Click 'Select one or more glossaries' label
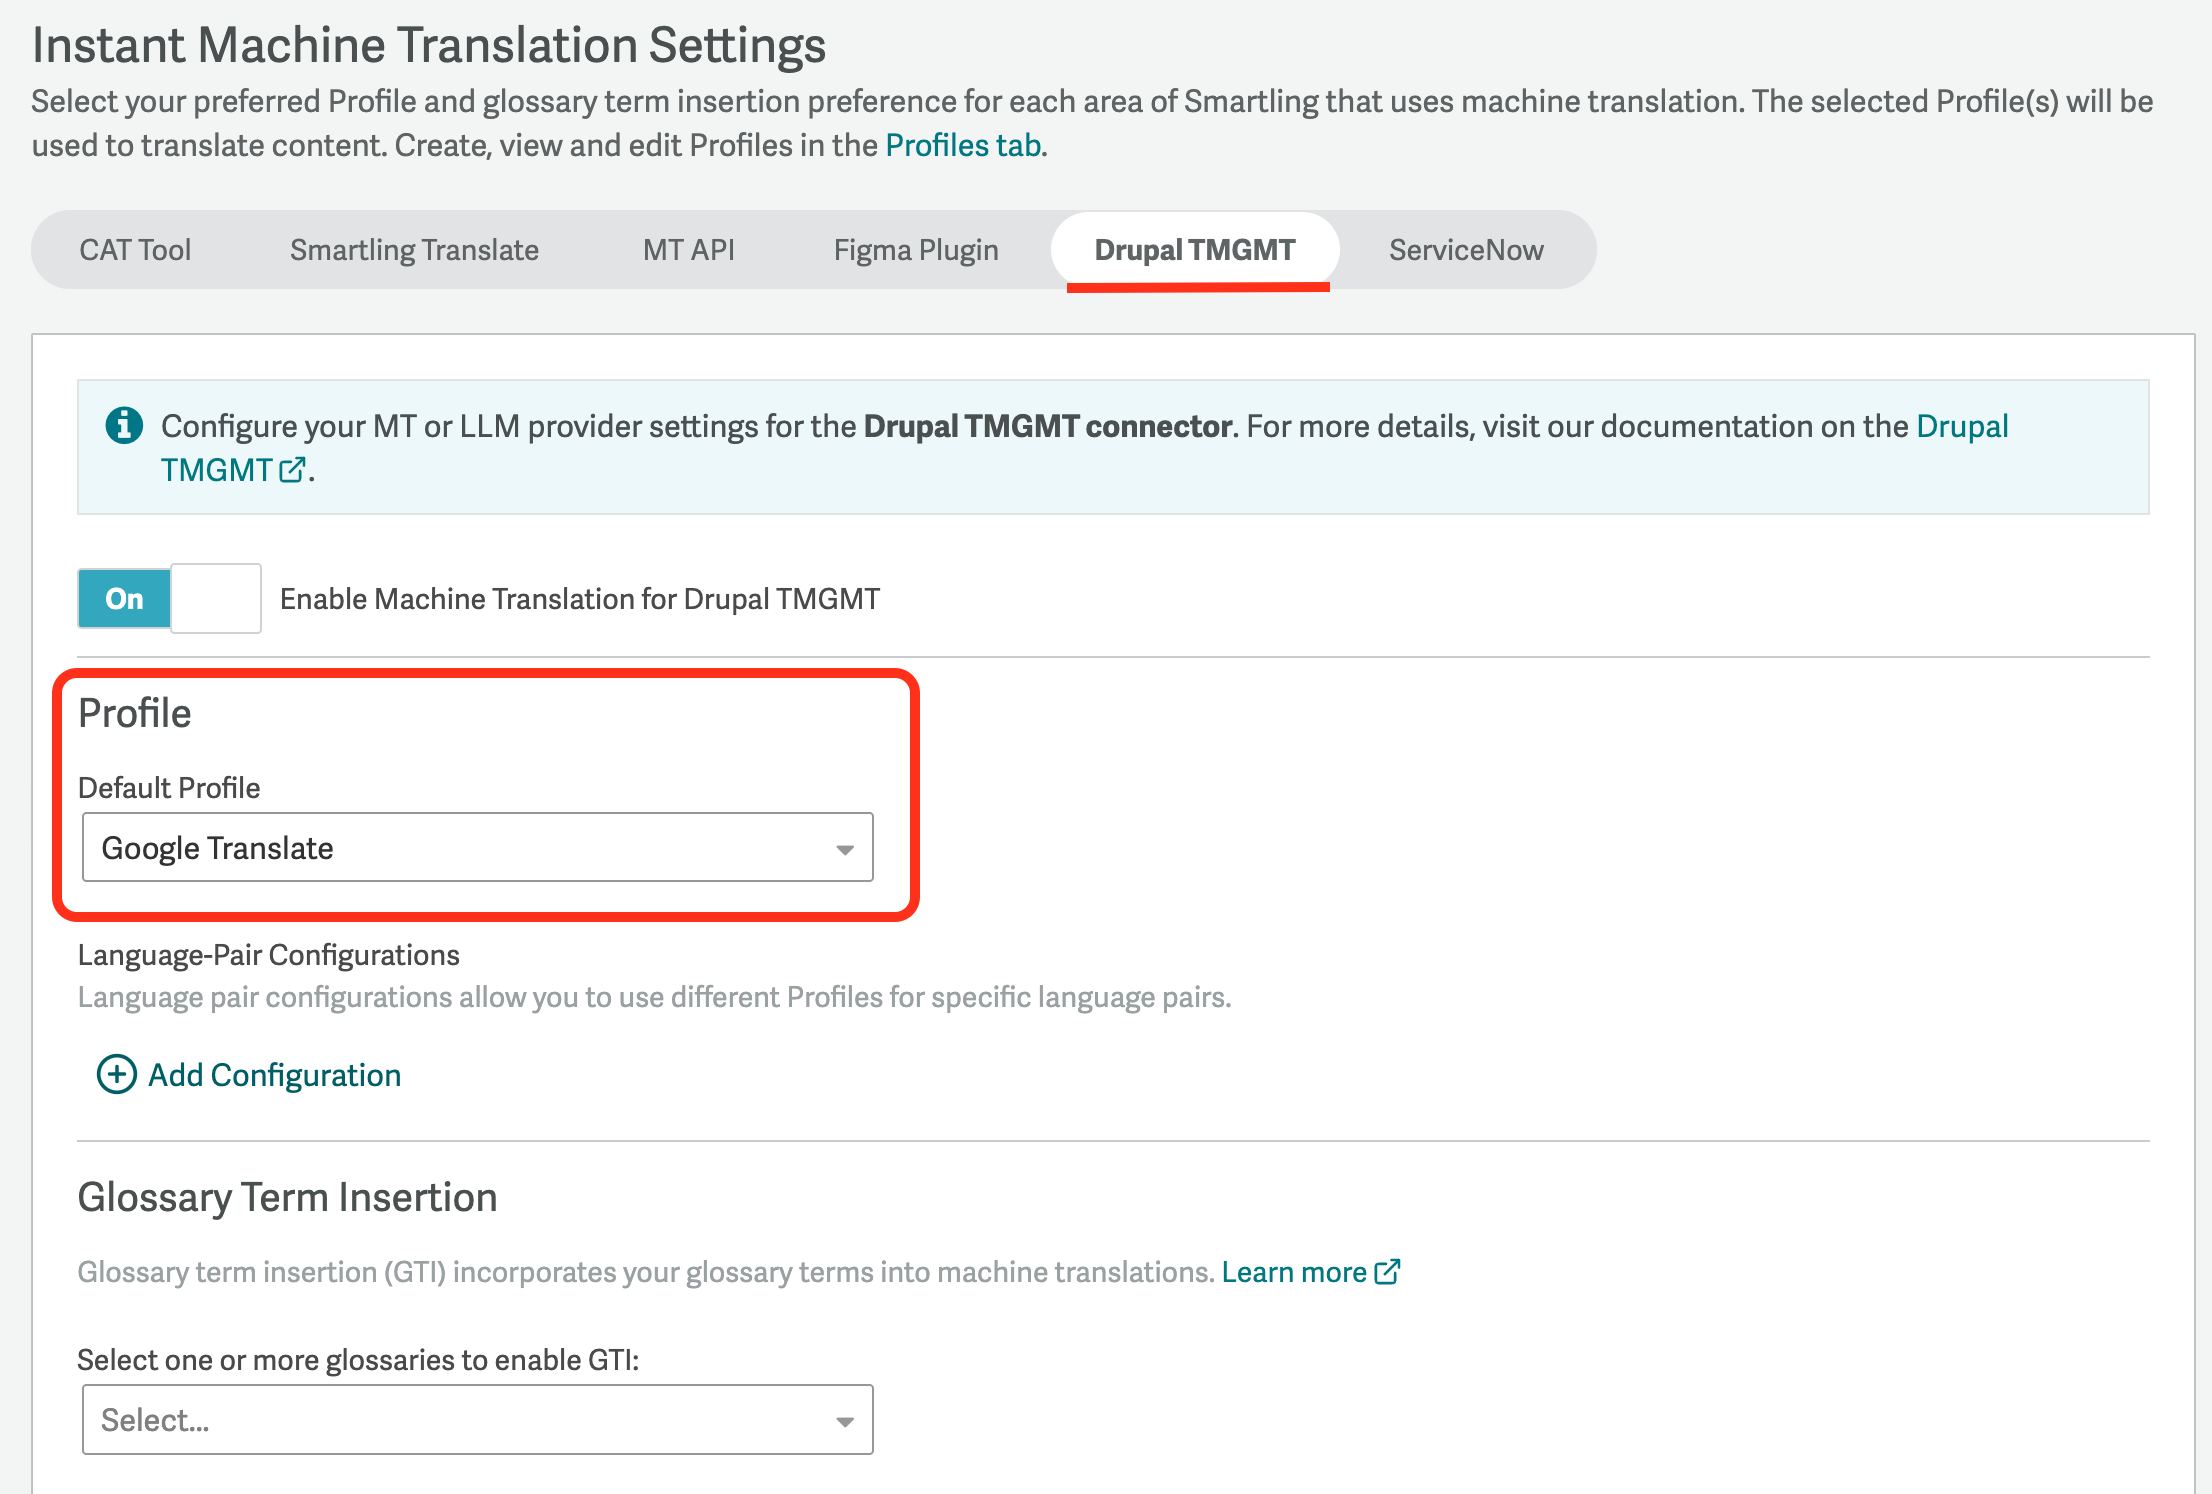 358,1360
